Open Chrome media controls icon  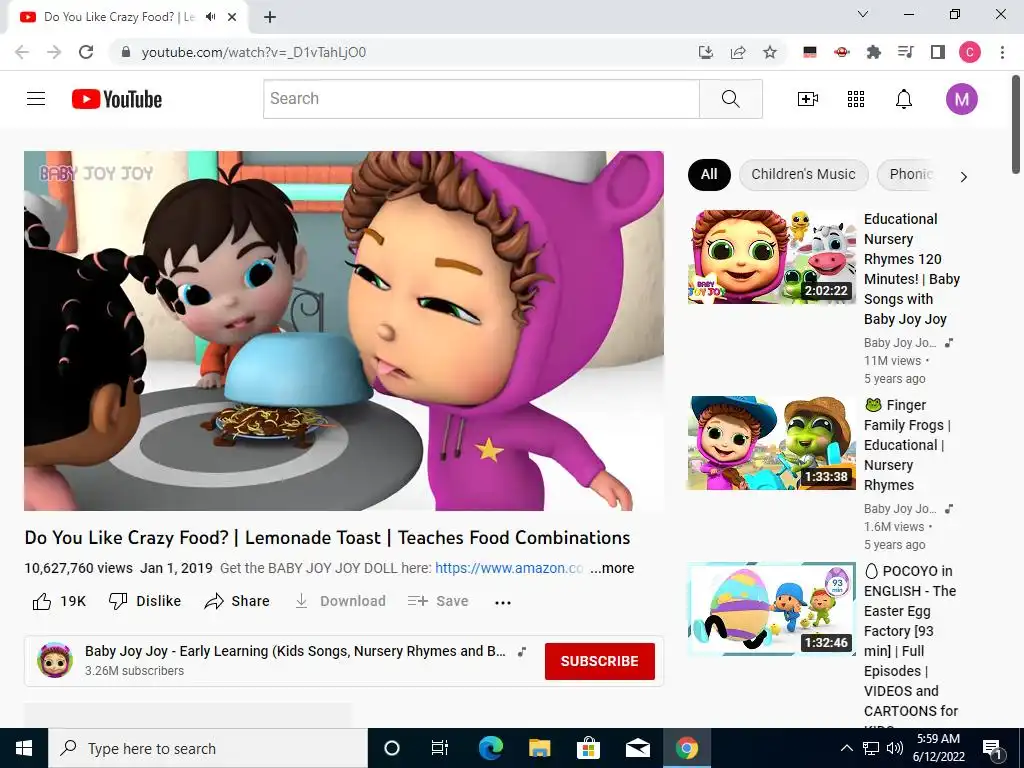(905, 52)
